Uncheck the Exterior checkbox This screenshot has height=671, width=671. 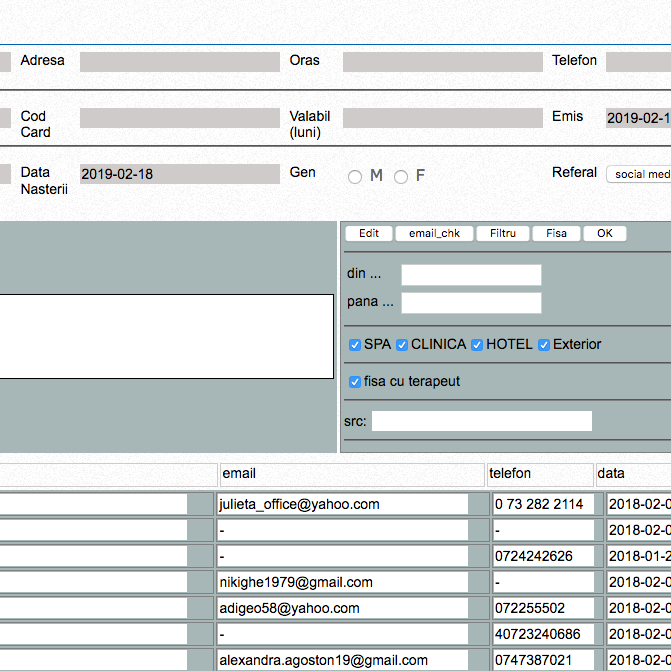tap(544, 345)
